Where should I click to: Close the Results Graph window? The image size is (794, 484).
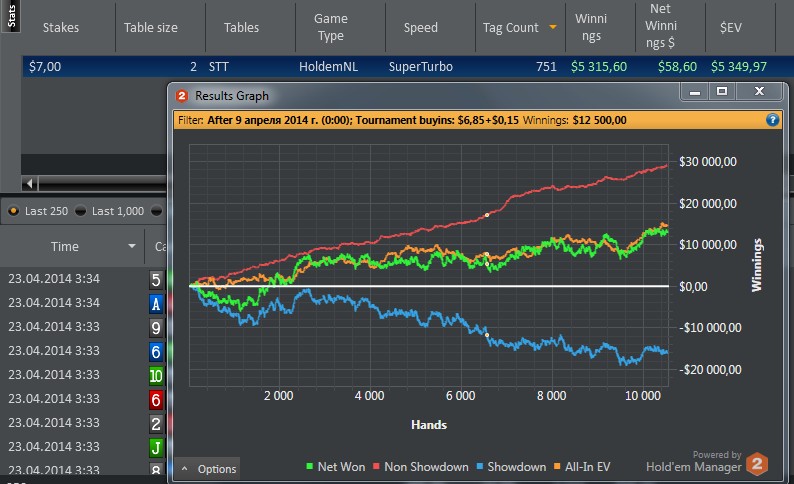[759, 91]
